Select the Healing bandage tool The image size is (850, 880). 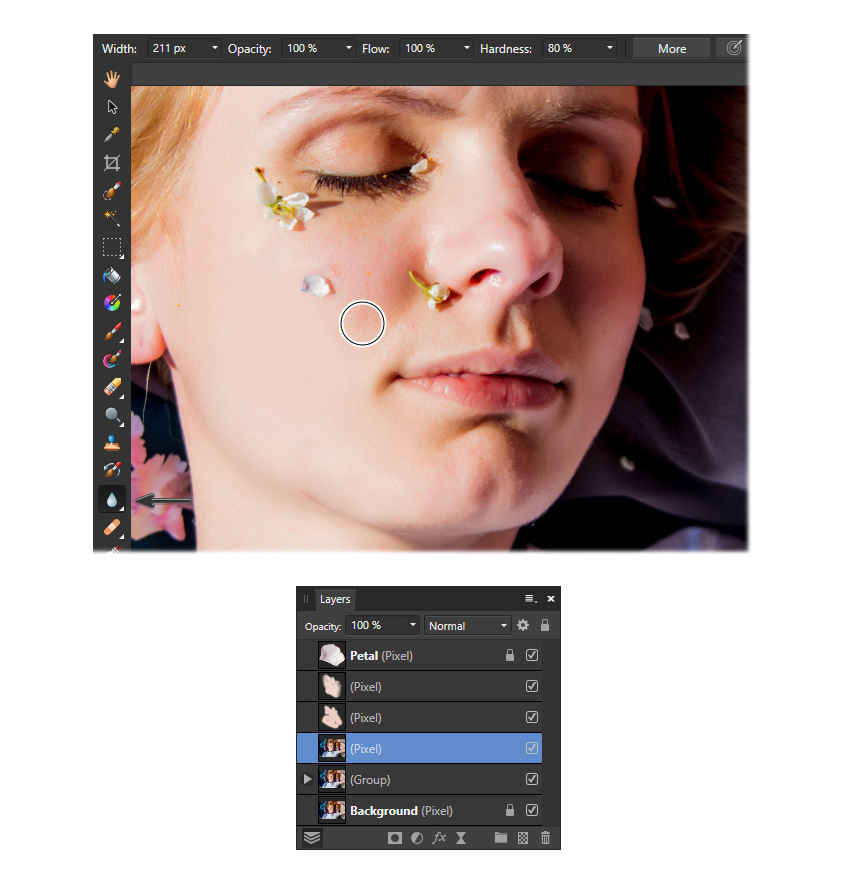click(x=112, y=528)
